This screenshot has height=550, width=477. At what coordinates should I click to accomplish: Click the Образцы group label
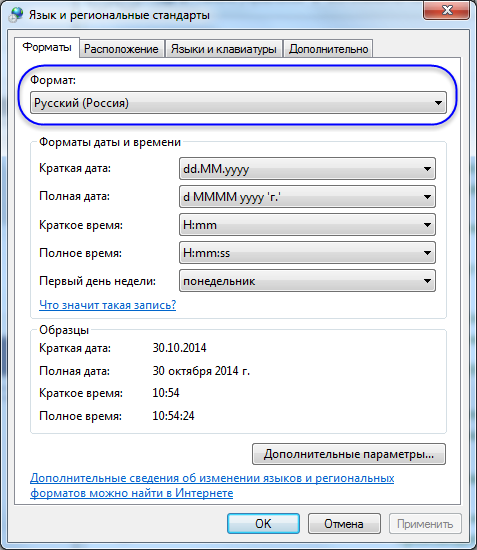coord(64,330)
